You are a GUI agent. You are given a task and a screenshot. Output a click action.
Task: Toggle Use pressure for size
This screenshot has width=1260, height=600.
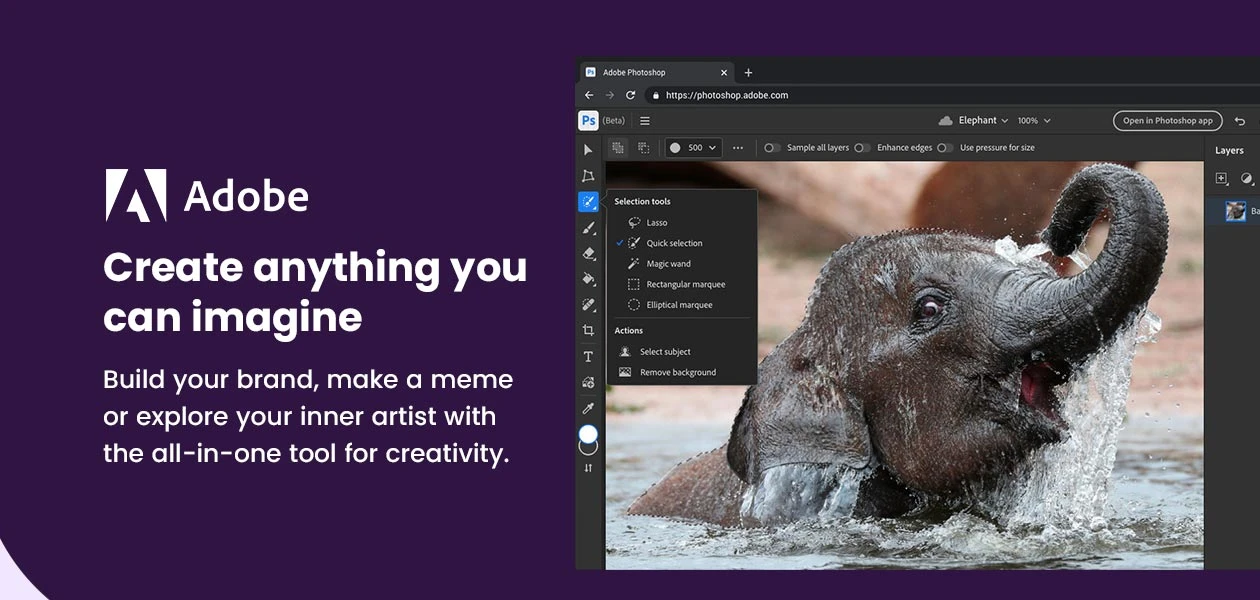pyautogui.click(x=944, y=148)
